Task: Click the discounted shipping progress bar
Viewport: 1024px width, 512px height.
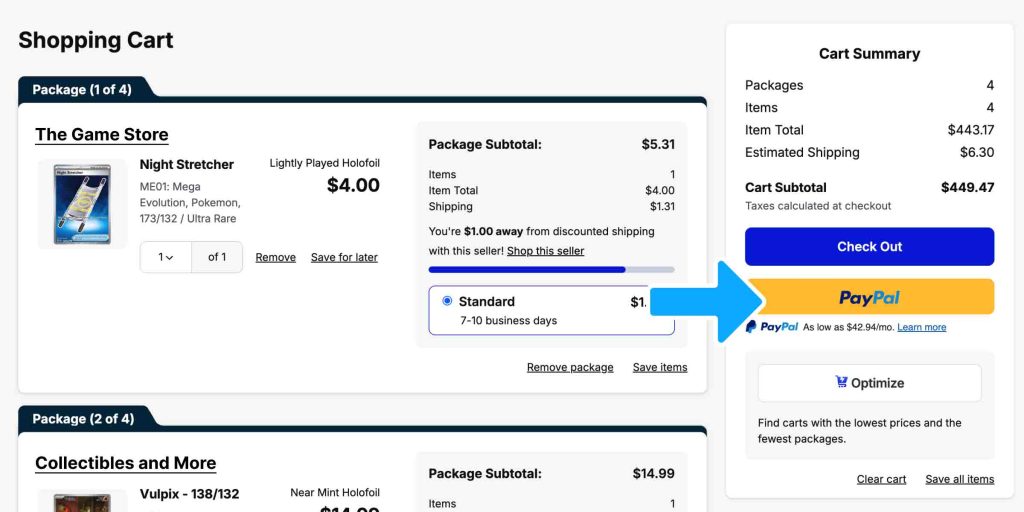Action: (551, 269)
